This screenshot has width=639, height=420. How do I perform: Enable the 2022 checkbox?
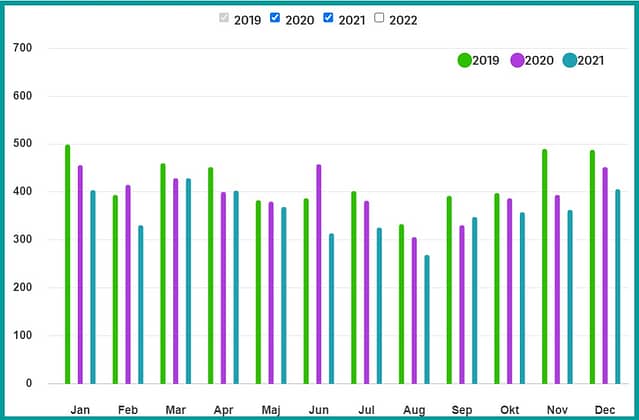[379, 18]
